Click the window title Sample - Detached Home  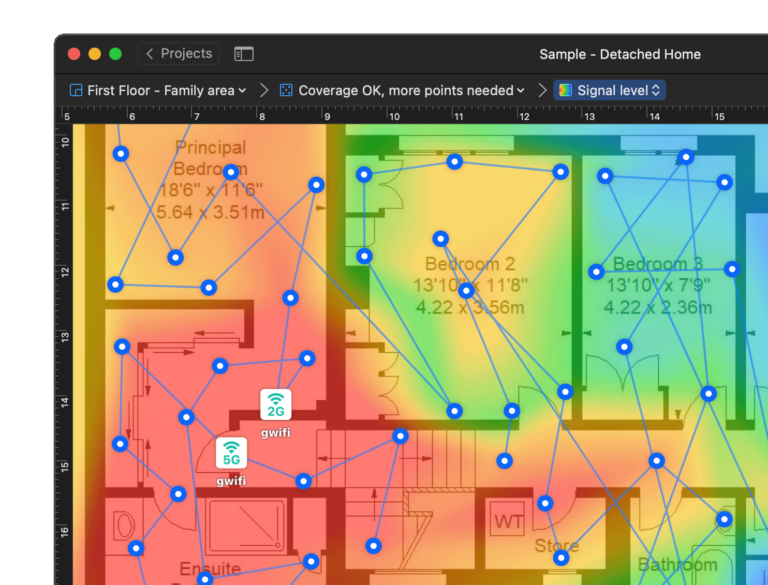(619, 54)
